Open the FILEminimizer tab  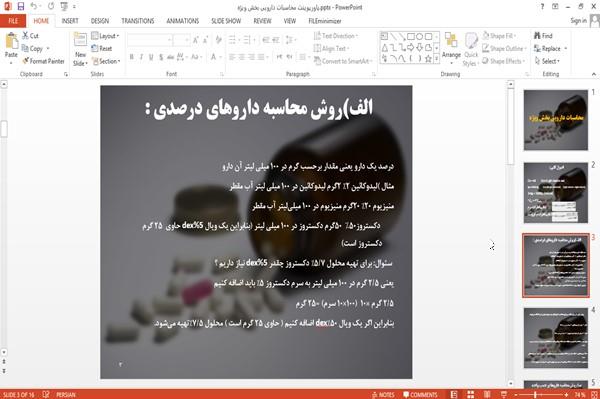(325, 21)
